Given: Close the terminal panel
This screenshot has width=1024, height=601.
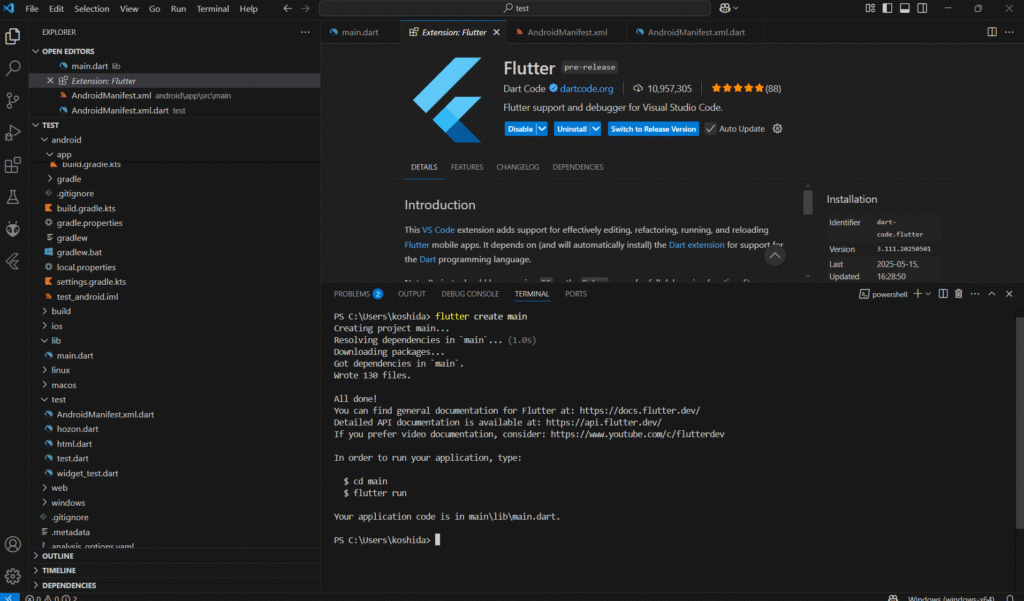Looking at the screenshot, I should 1009,294.
